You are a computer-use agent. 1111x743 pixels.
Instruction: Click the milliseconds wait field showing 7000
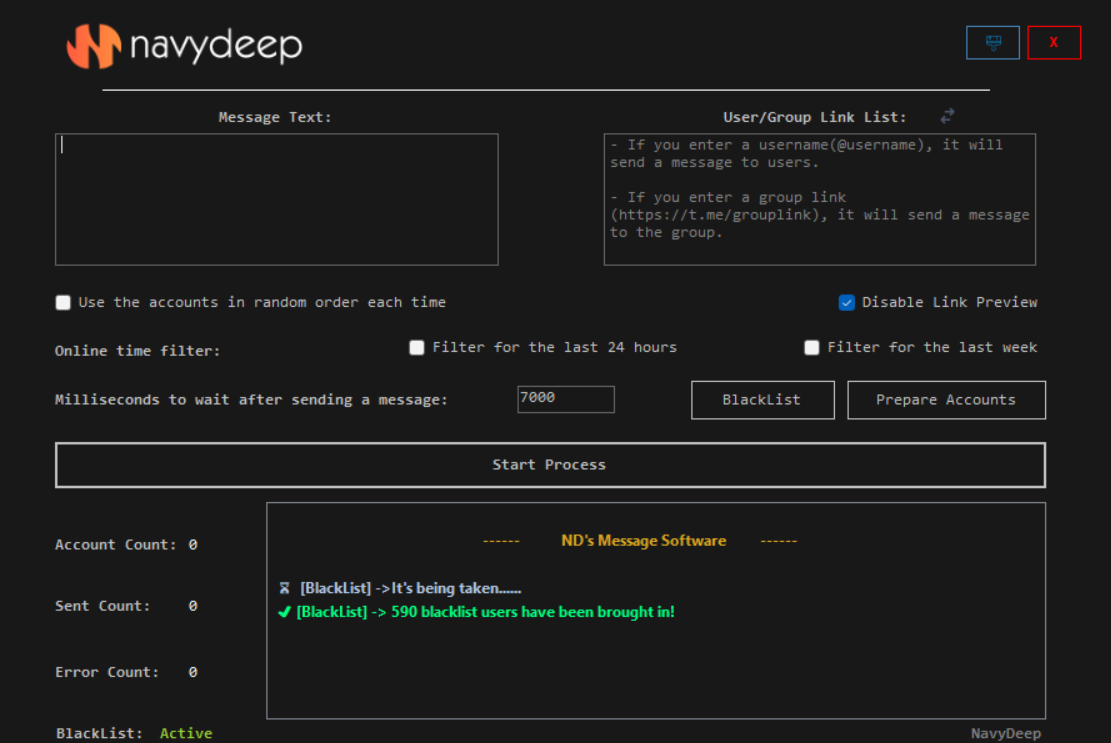click(x=565, y=399)
